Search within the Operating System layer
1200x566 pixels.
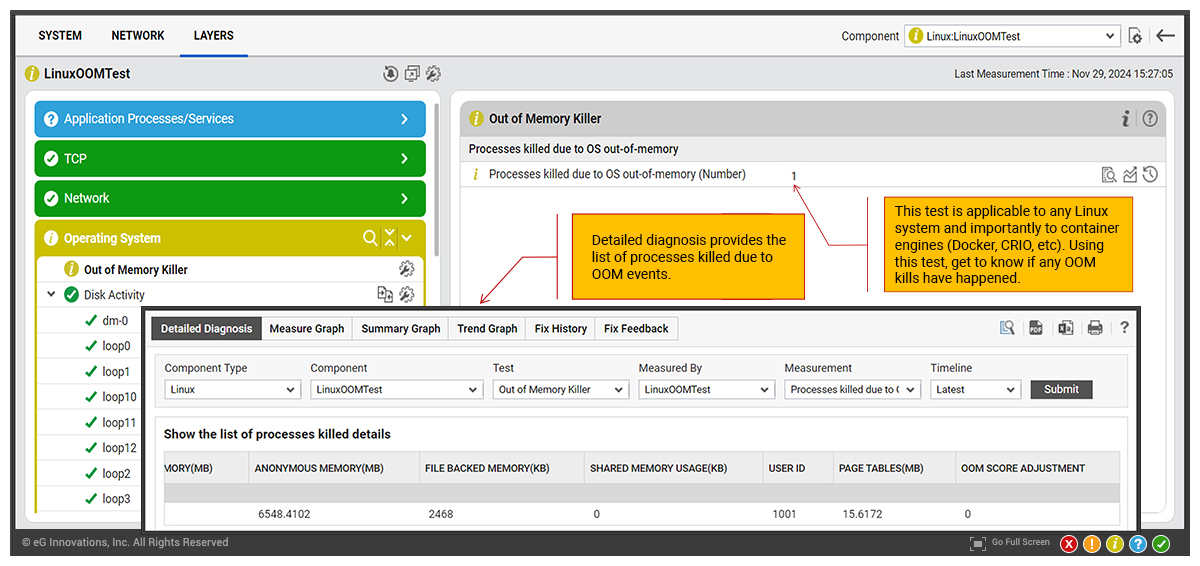[x=370, y=238]
